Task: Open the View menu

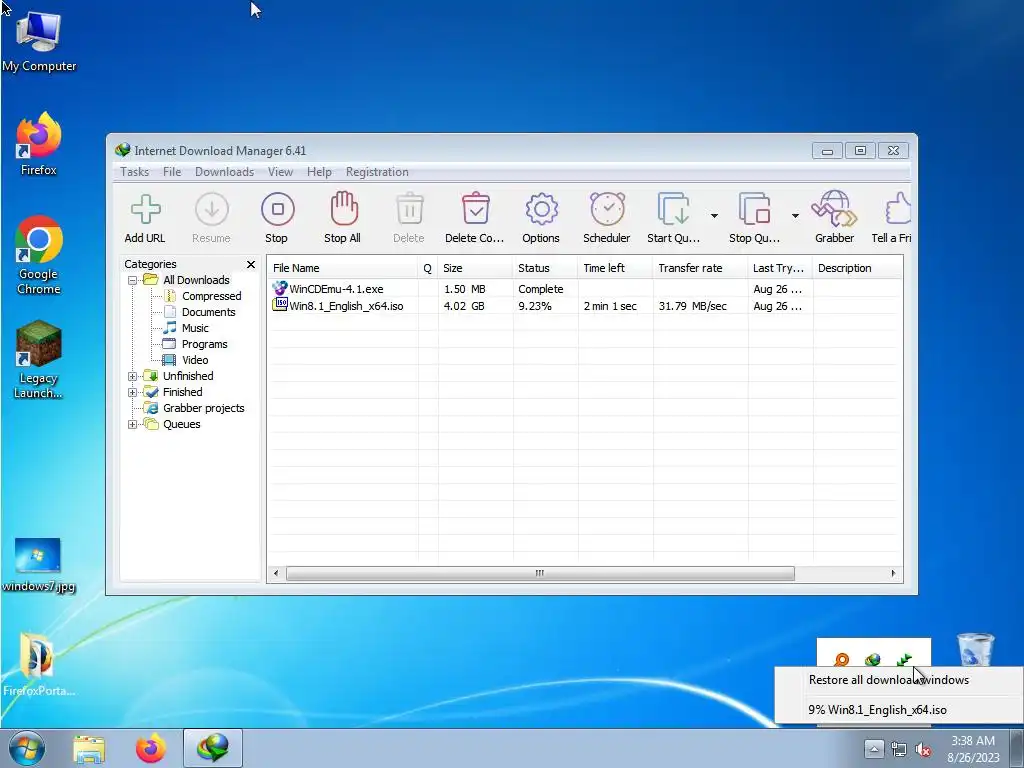Action: [280, 172]
